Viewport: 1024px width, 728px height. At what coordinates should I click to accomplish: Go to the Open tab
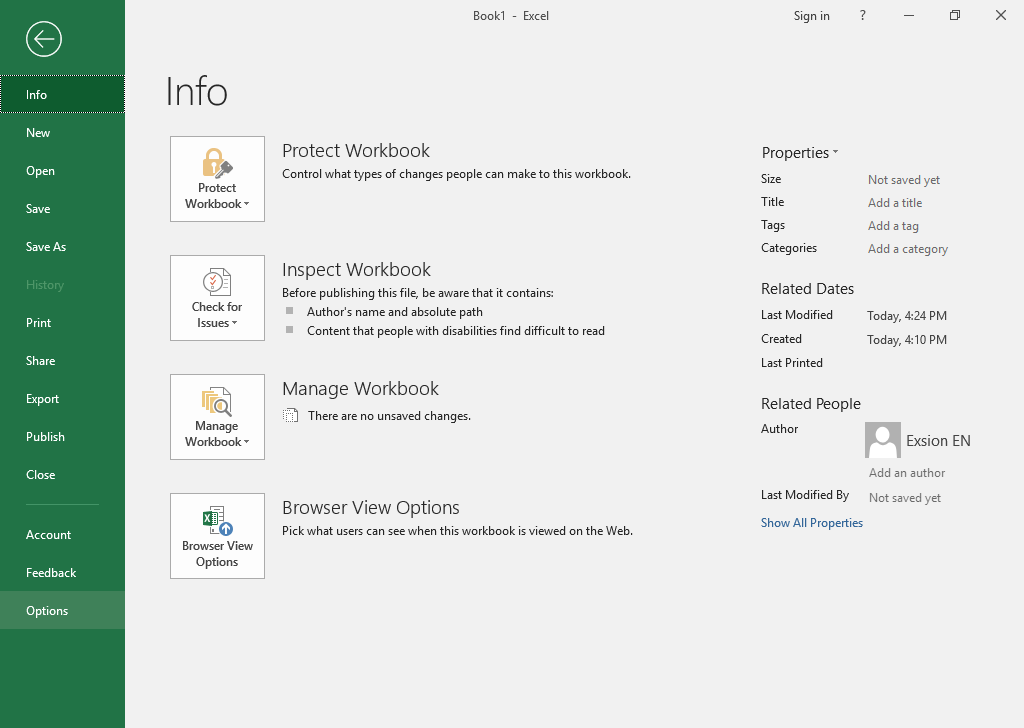(62, 170)
